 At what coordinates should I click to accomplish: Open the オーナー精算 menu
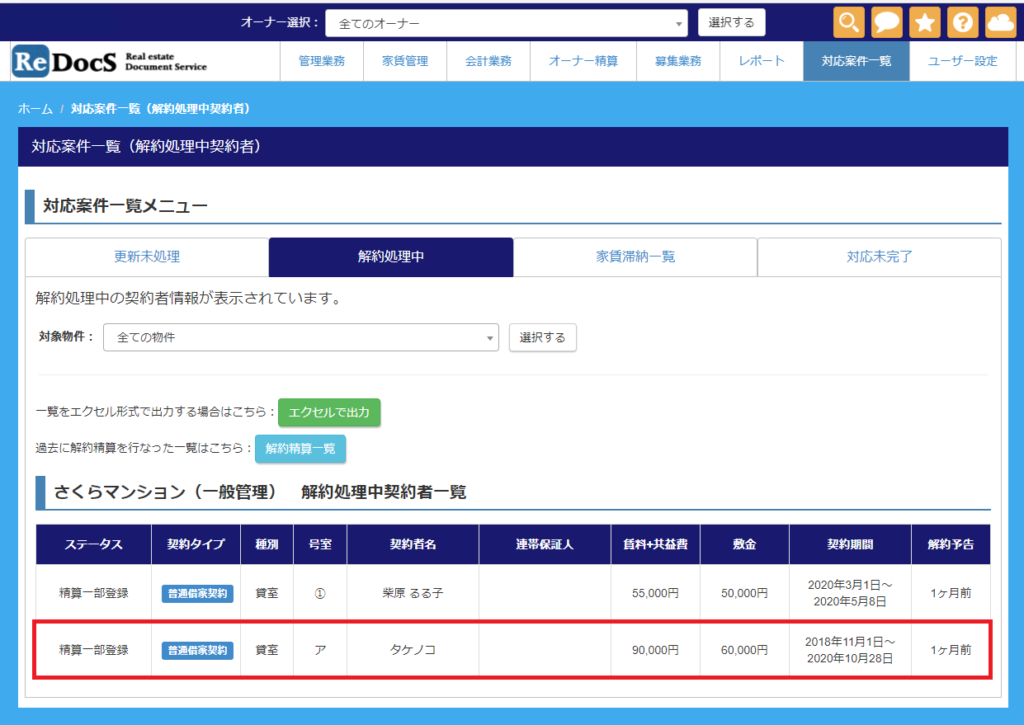(x=583, y=61)
